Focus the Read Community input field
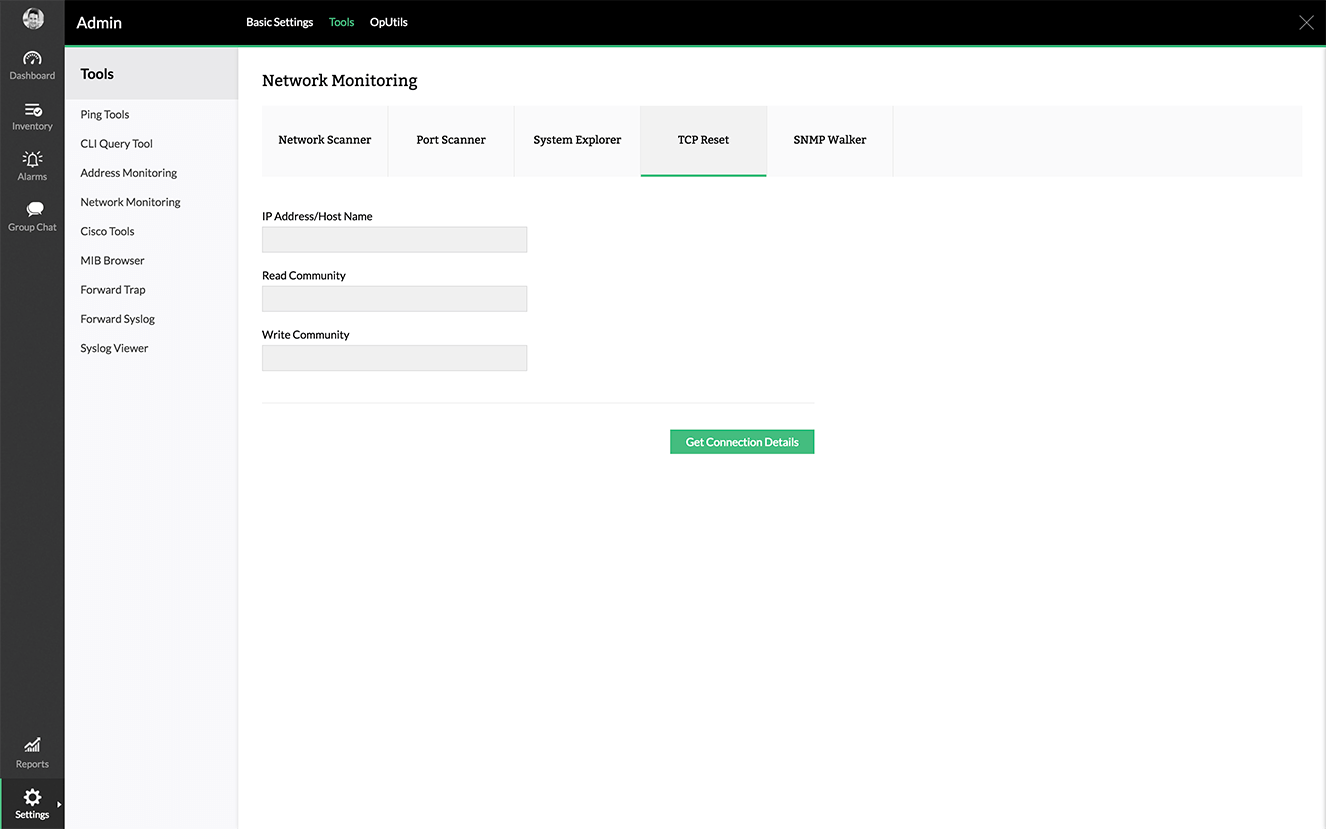 tap(394, 298)
